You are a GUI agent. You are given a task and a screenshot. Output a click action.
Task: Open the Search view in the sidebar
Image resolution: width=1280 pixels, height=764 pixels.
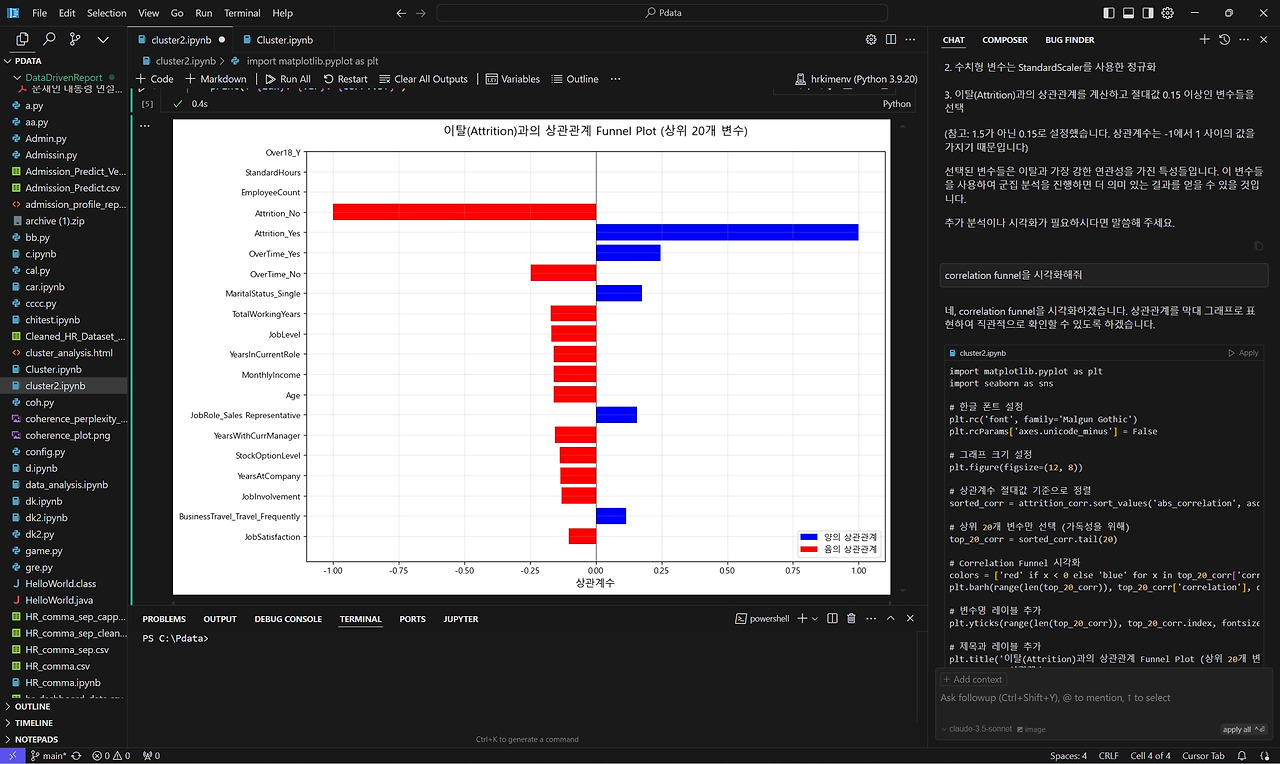[49, 40]
